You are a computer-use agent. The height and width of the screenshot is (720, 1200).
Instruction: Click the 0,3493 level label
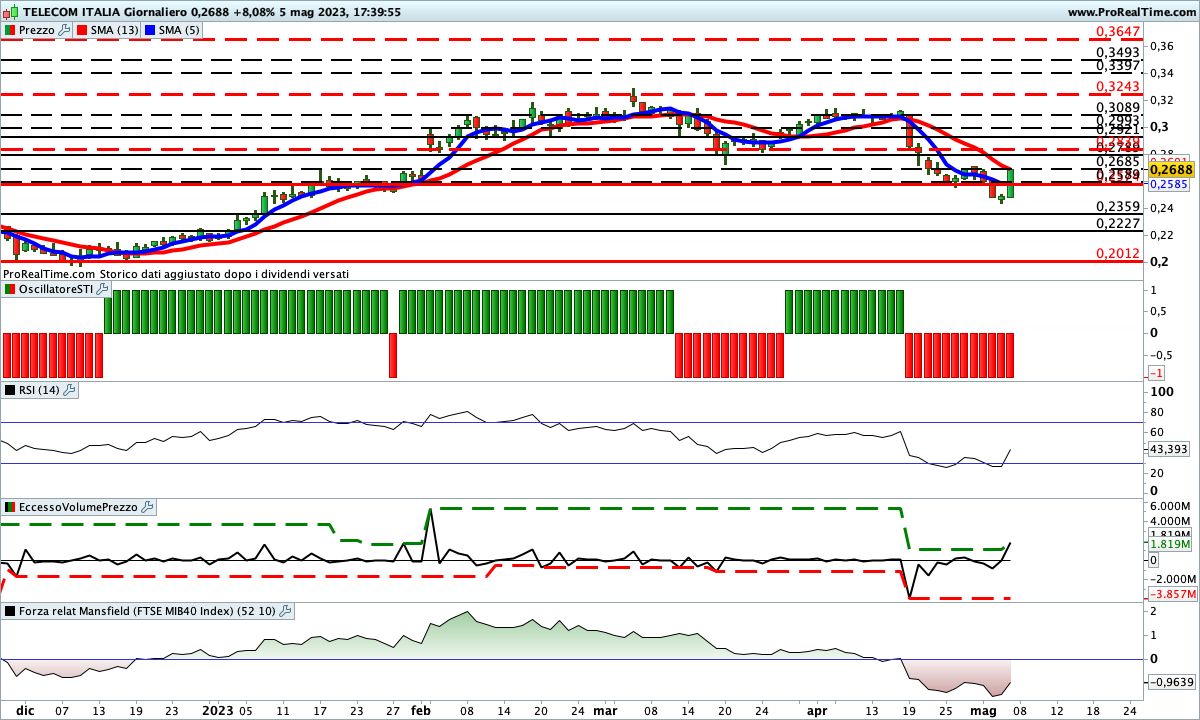1118,52
